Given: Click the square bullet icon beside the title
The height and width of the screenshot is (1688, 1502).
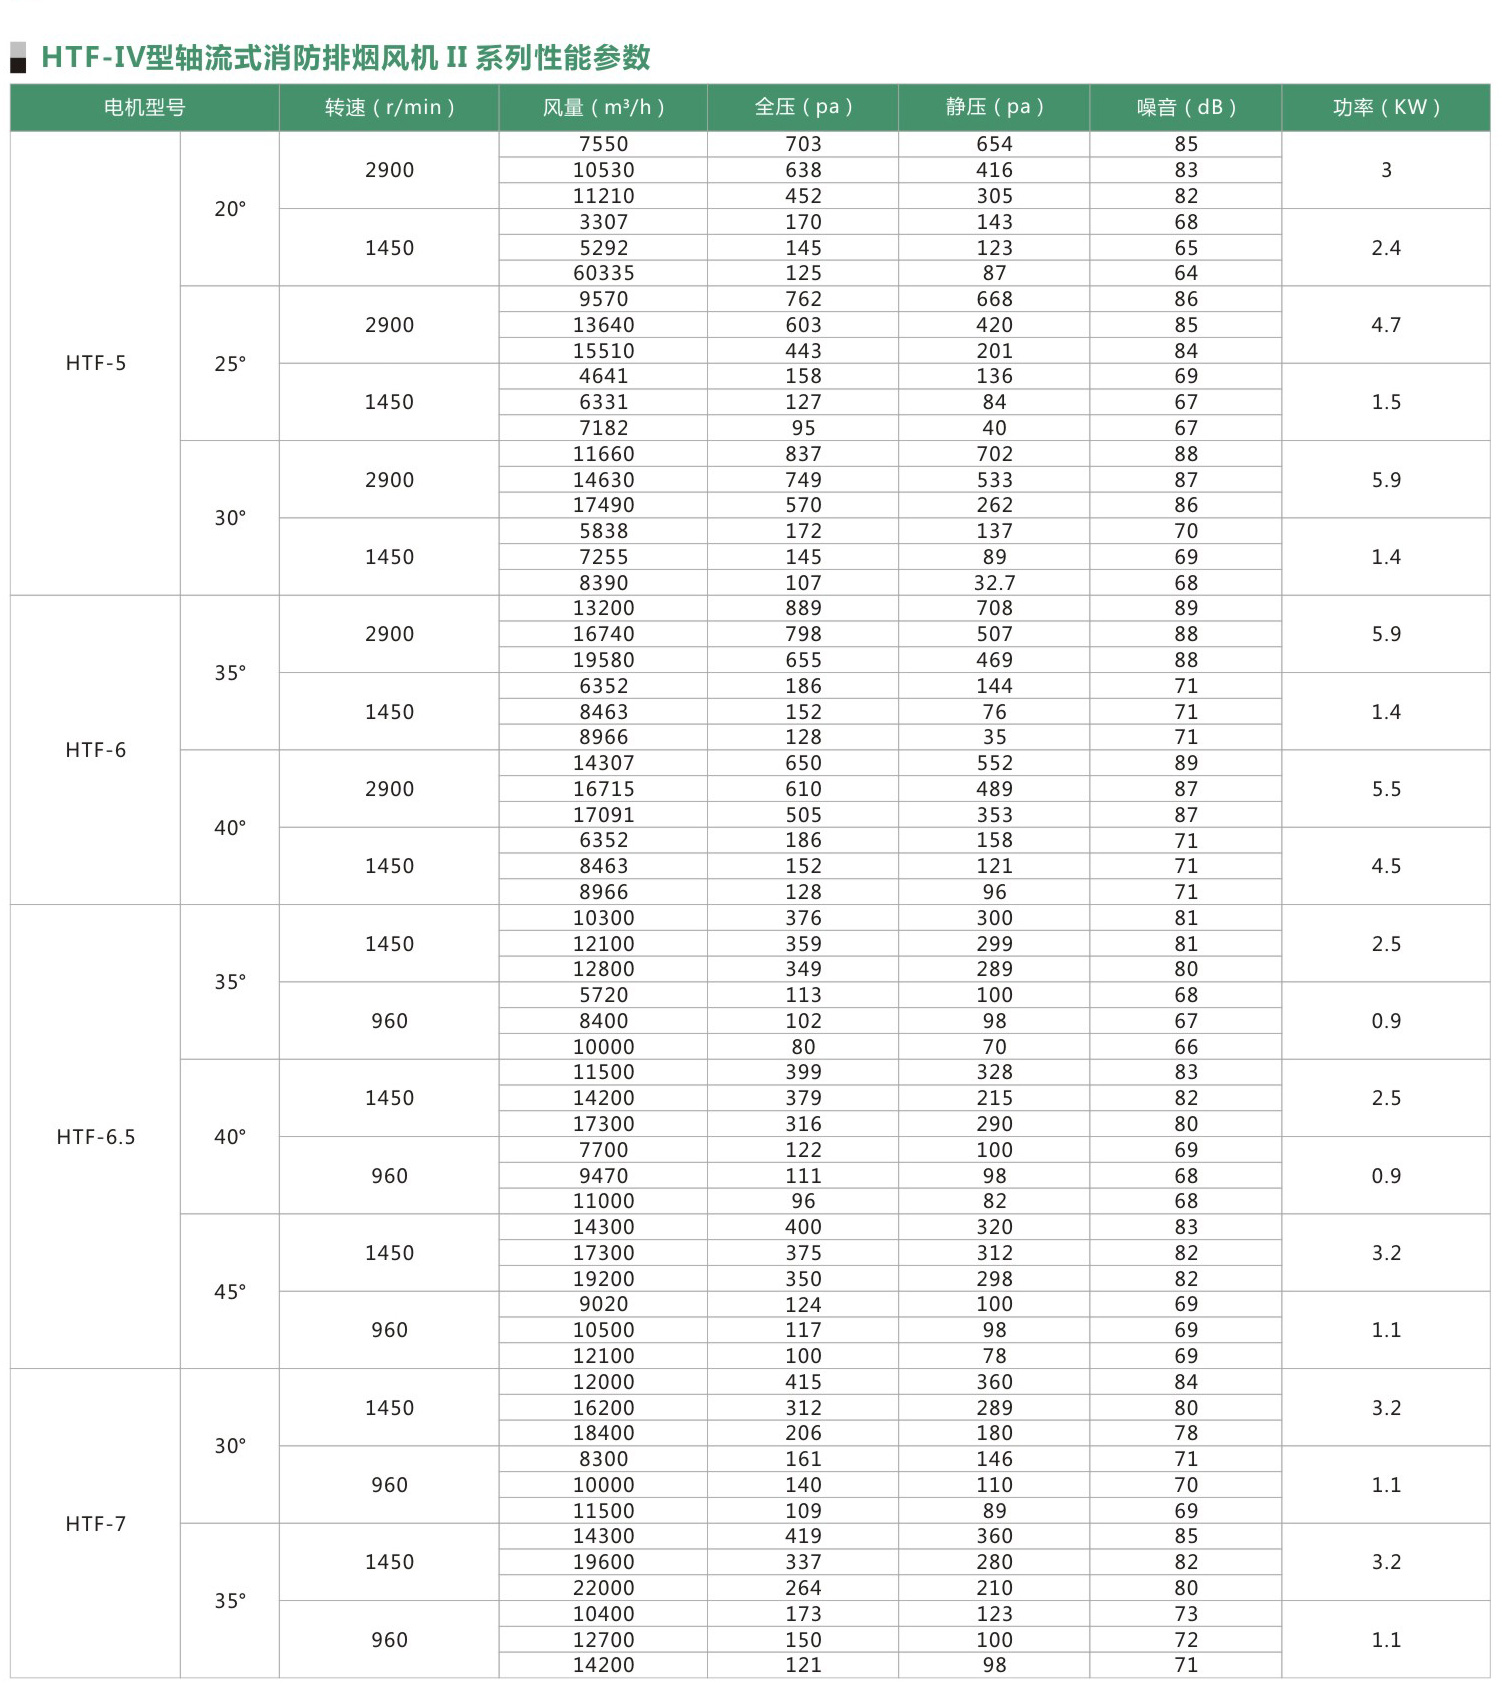Looking at the screenshot, I should [18, 58].
